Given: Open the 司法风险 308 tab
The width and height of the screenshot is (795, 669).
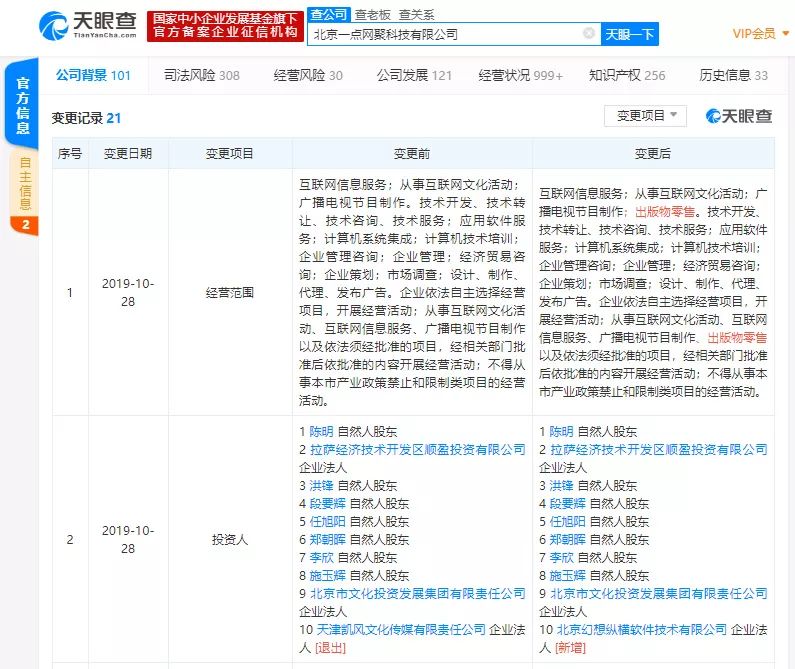Looking at the screenshot, I should pyautogui.click(x=201, y=75).
